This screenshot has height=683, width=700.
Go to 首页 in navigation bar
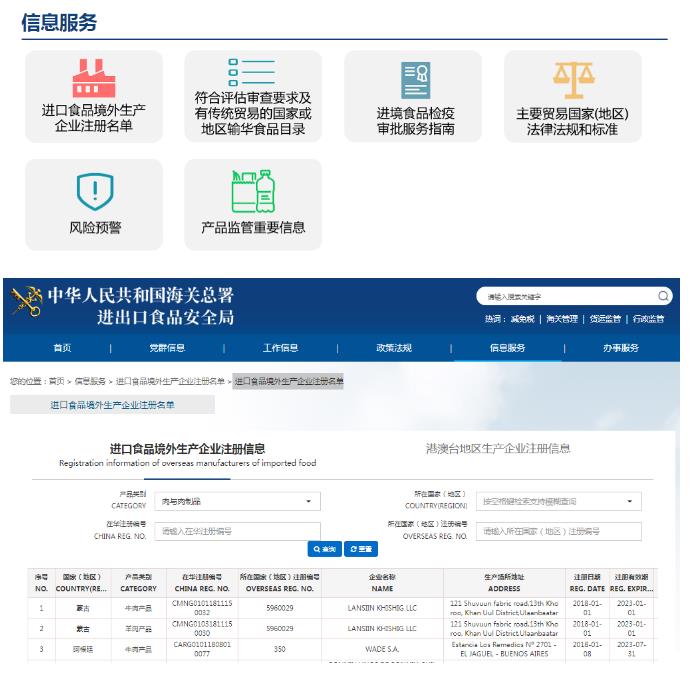[x=62, y=348]
